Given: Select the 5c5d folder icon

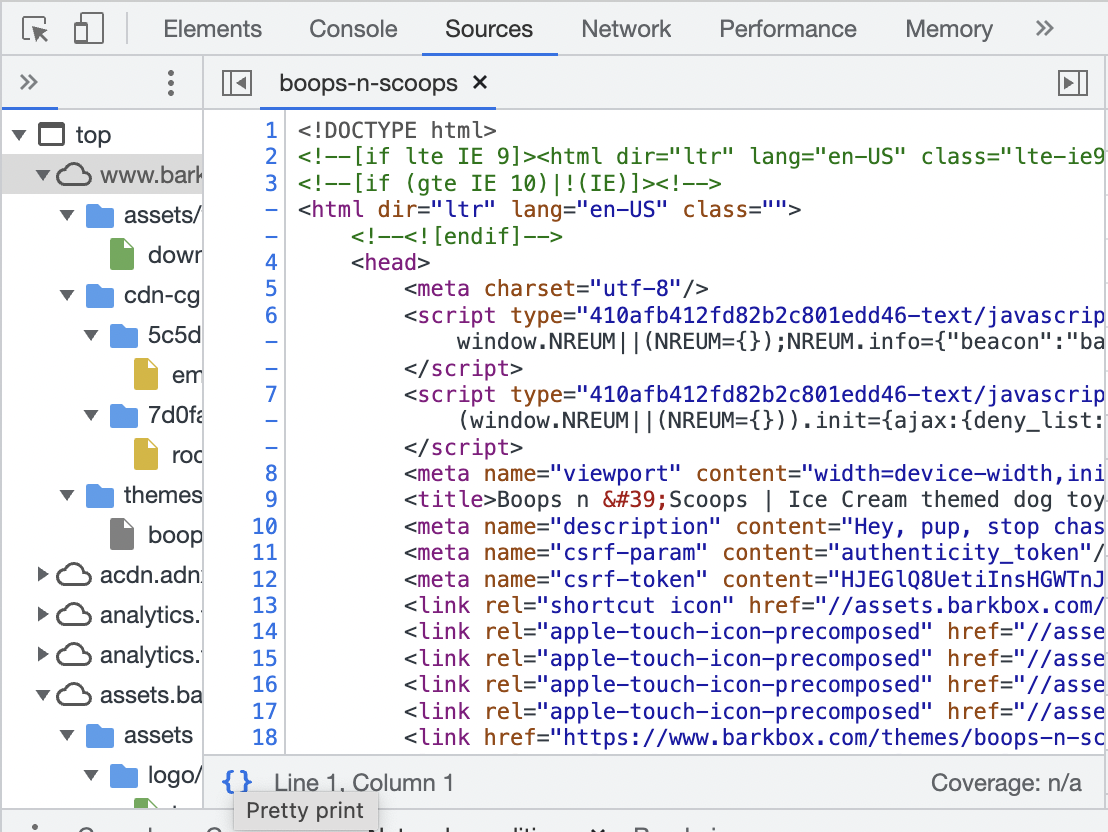Looking at the screenshot, I should coord(124,335).
